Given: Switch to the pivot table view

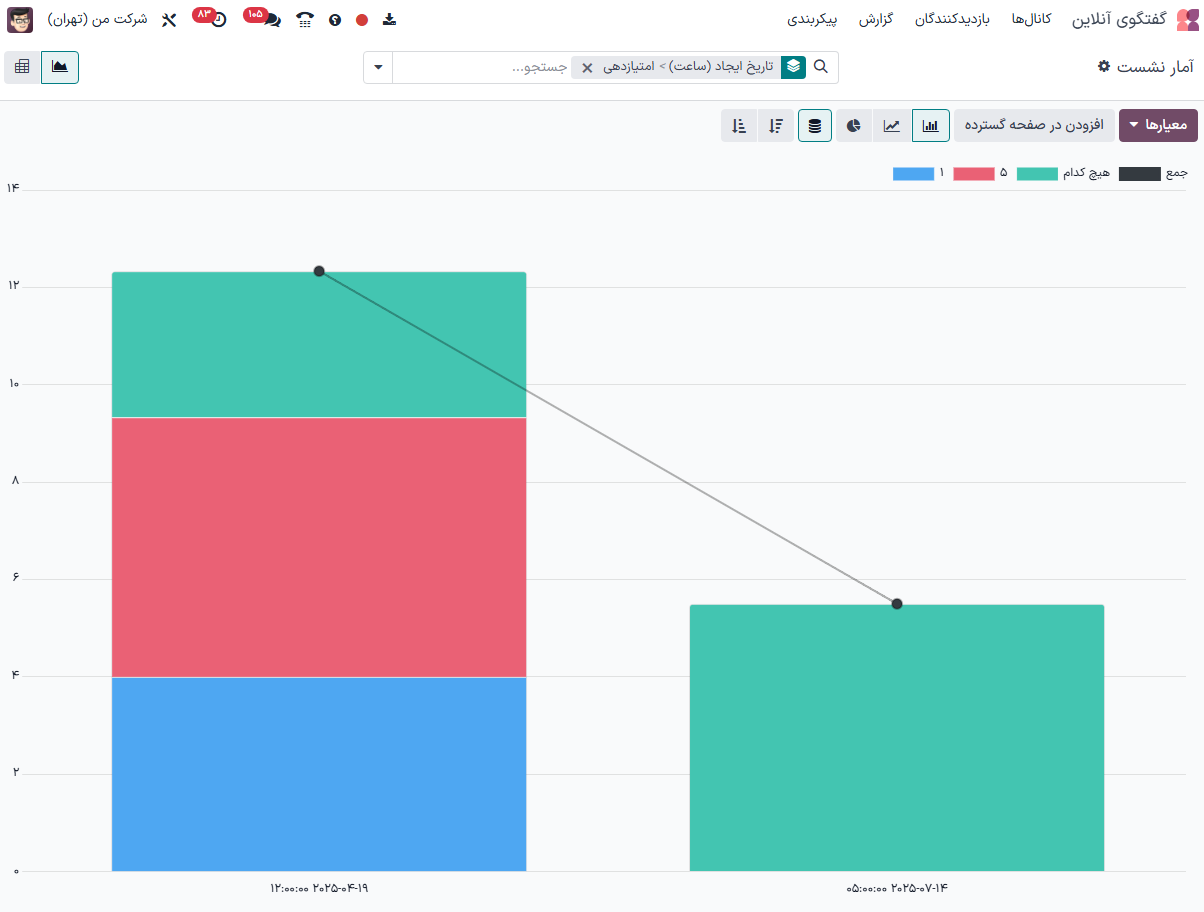Looking at the screenshot, I should coord(22,67).
